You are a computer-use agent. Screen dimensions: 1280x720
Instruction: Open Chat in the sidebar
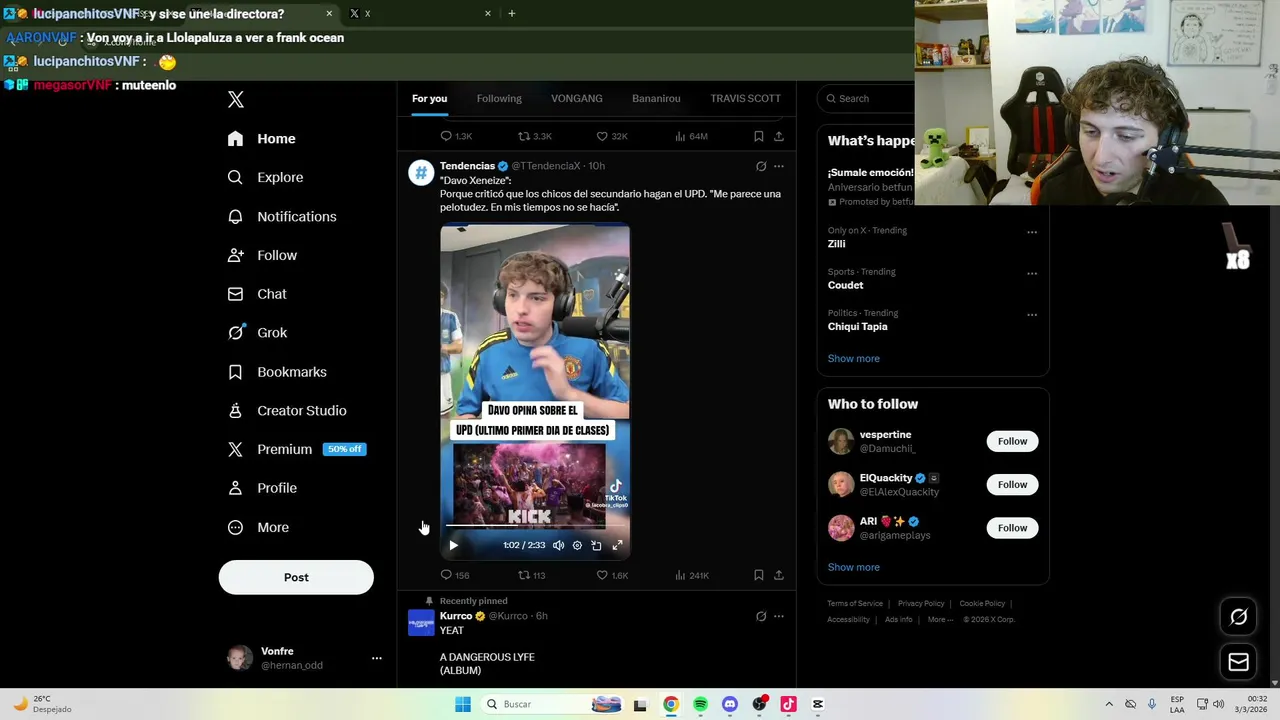258,294
